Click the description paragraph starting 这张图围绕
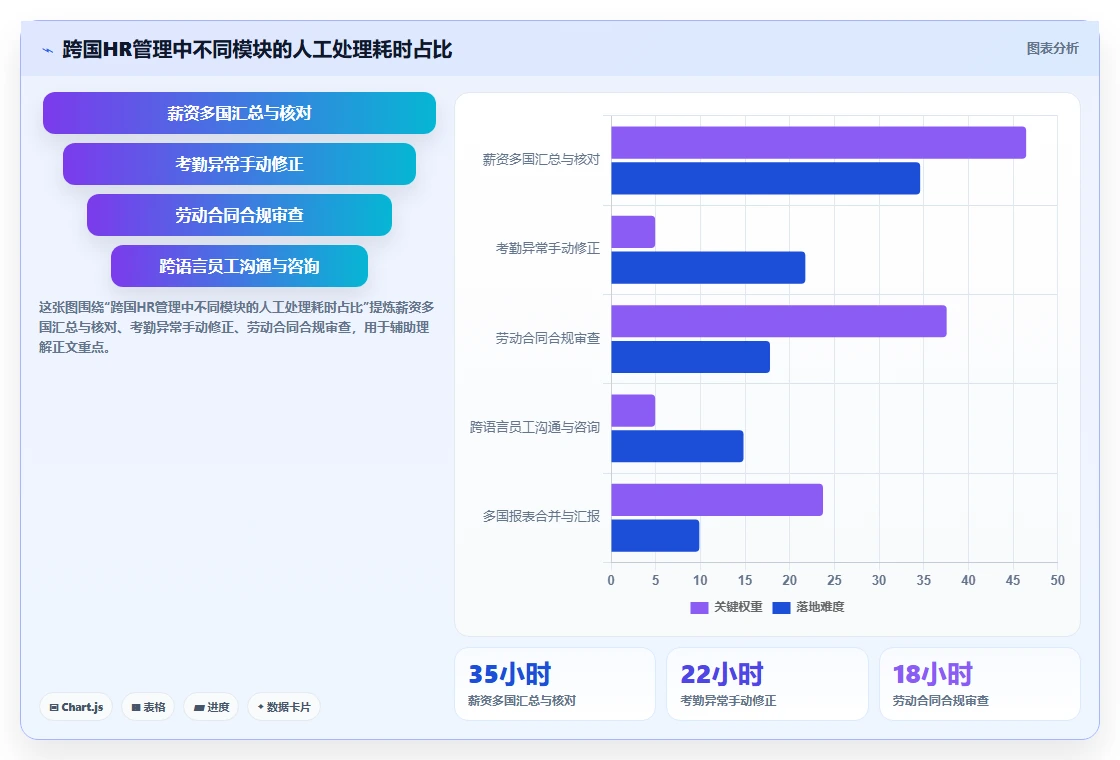This screenshot has width=1120, height=760. click(x=236, y=327)
